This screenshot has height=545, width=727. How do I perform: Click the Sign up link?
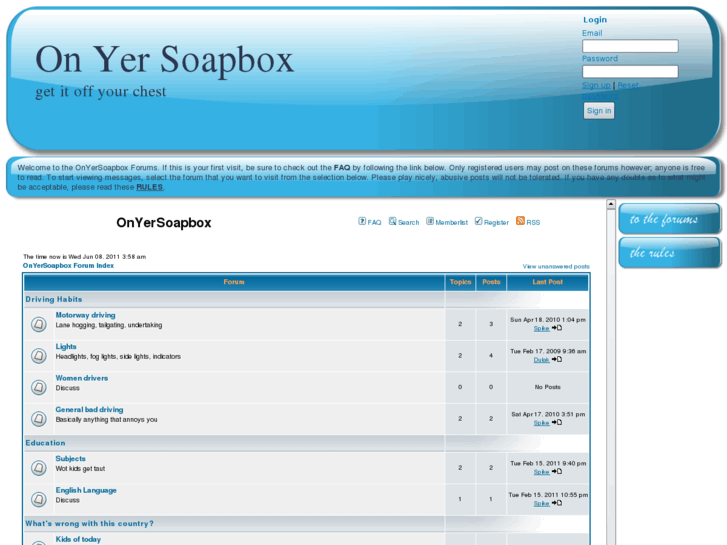pos(596,85)
